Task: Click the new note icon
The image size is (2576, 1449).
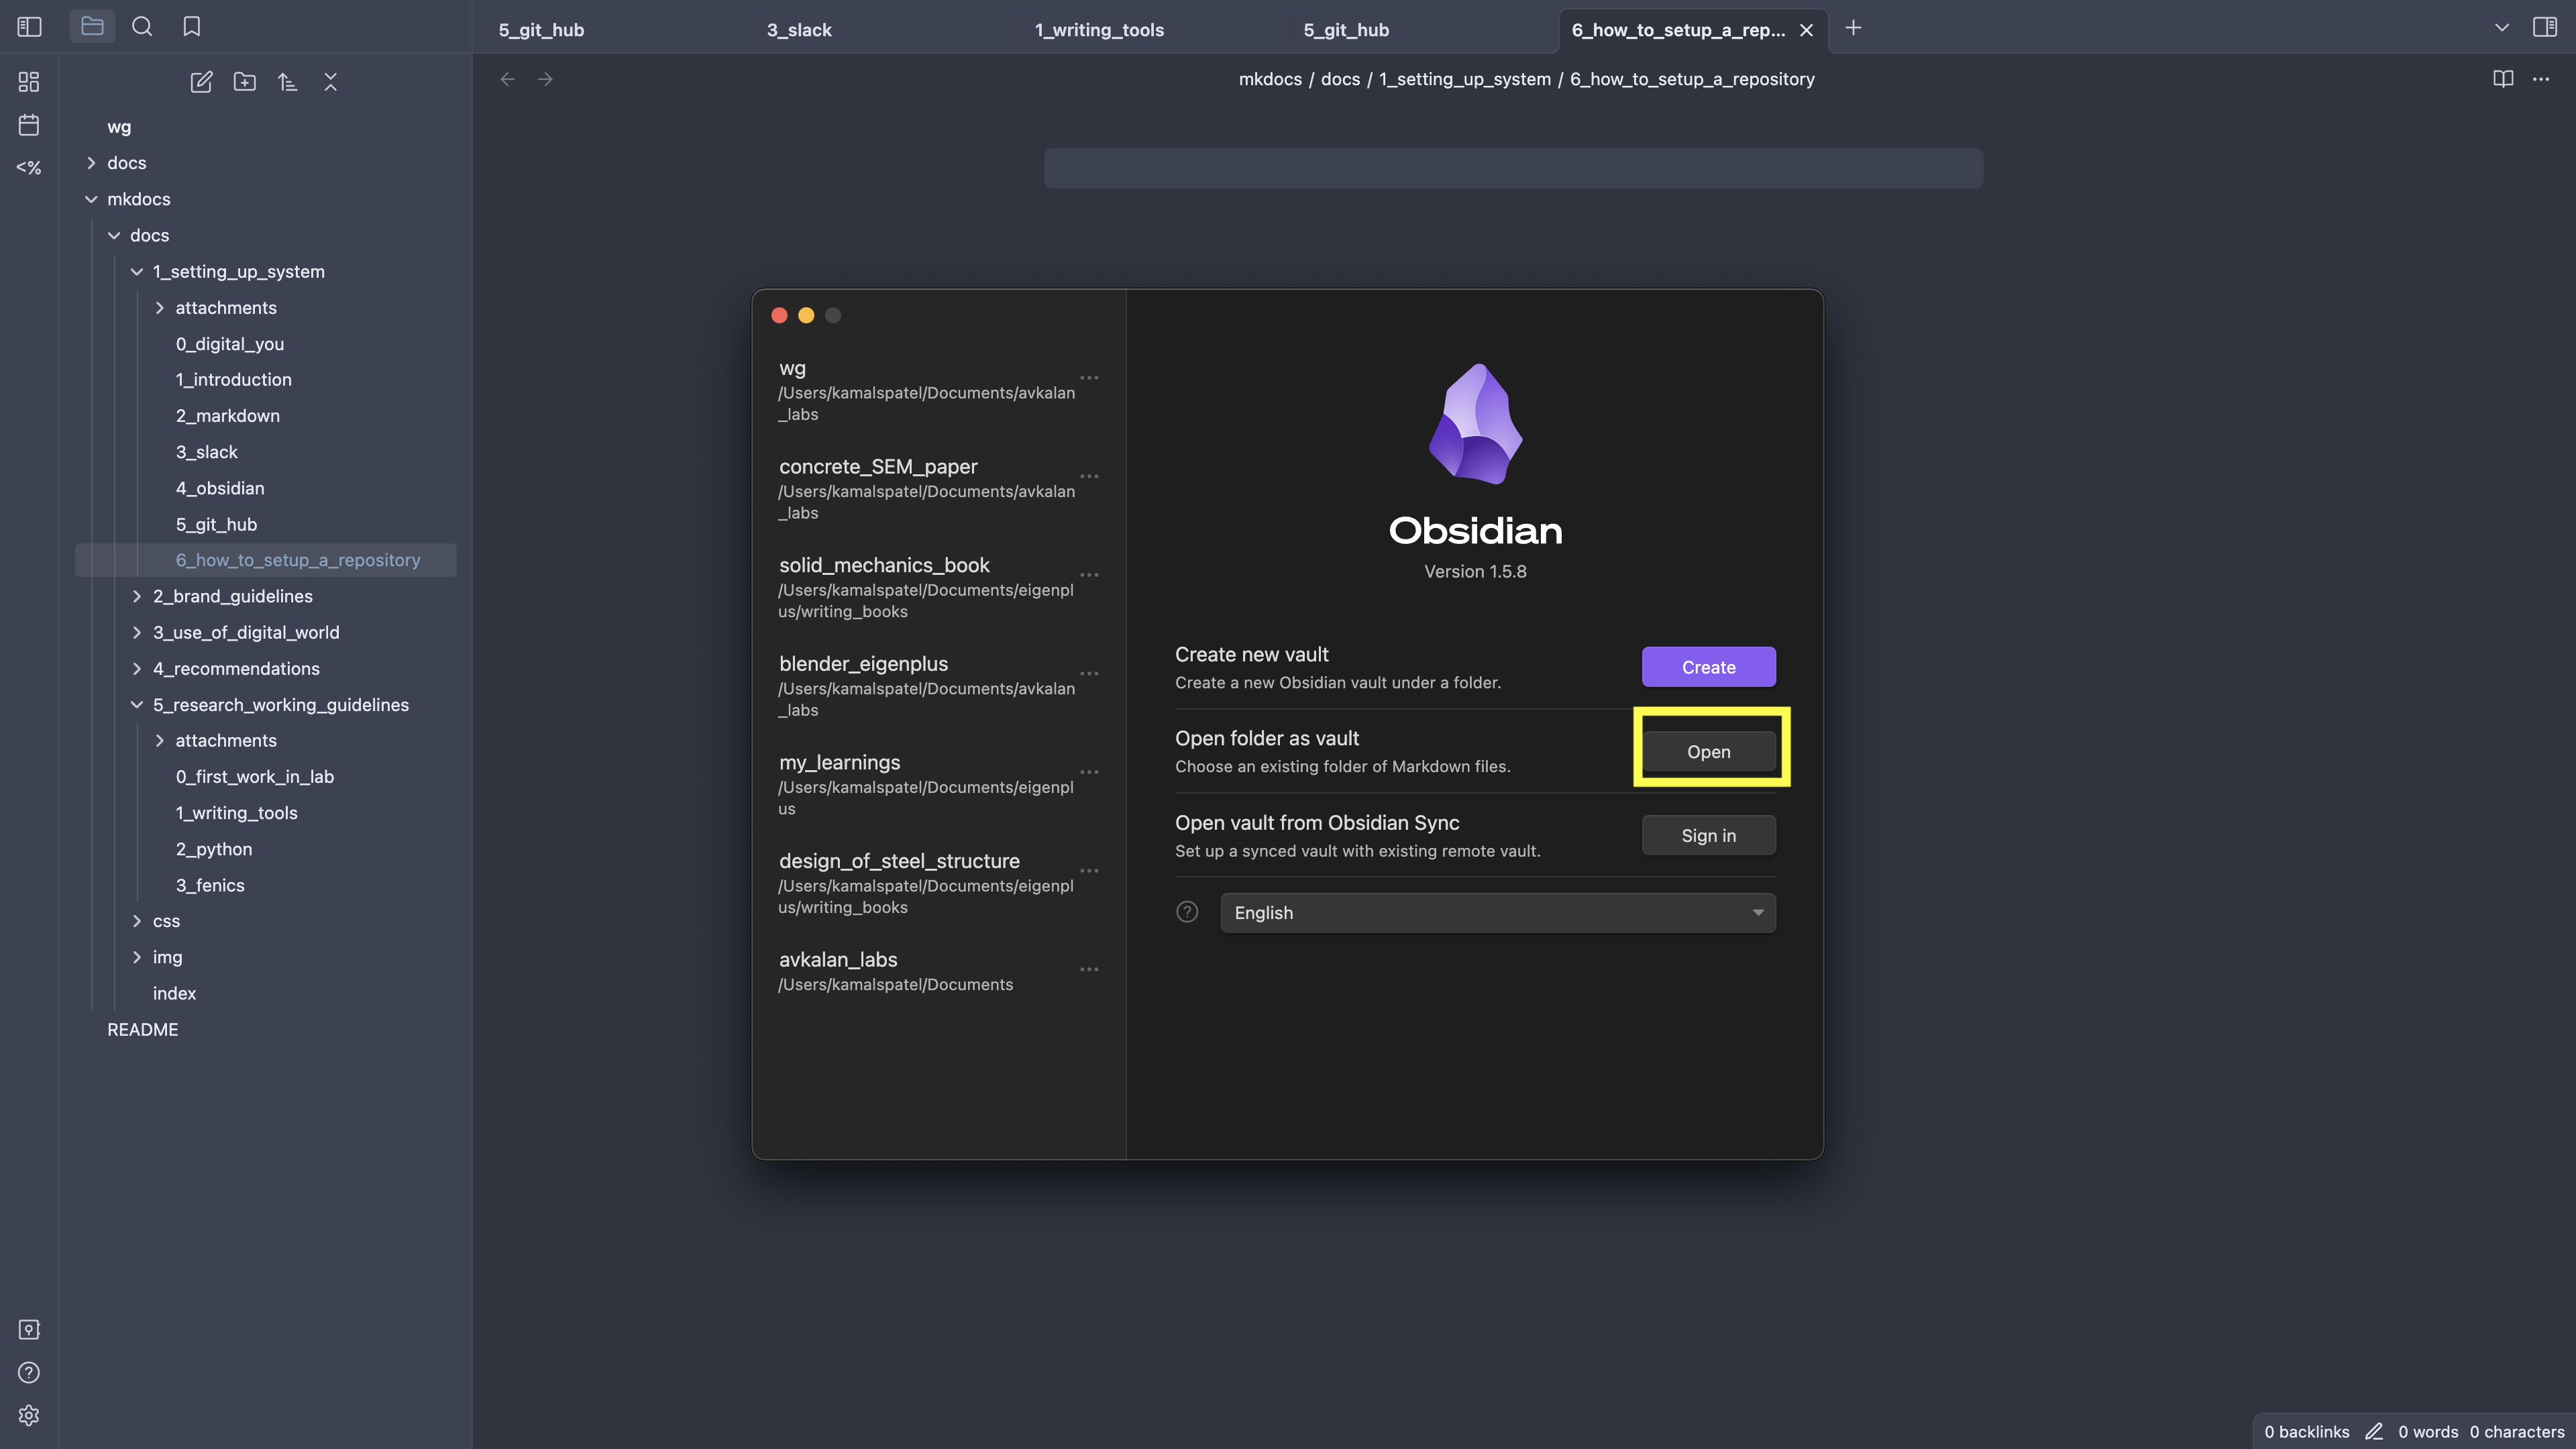Action: pos(201,82)
